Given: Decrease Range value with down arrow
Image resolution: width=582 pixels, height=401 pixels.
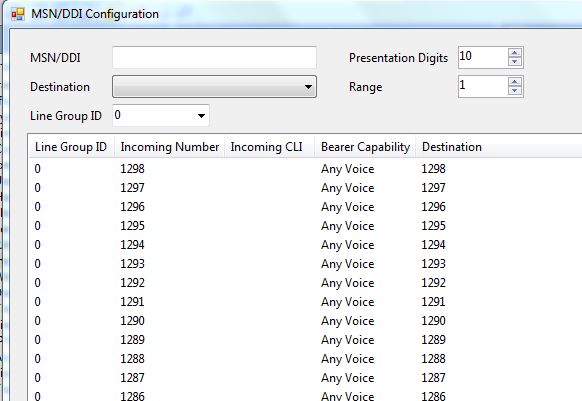Looking at the screenshot, I should (x=514, y=91).
